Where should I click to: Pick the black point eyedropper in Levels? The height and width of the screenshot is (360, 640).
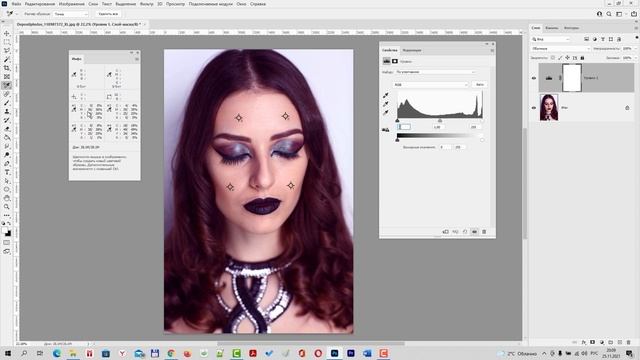click(x=385, y=95)
